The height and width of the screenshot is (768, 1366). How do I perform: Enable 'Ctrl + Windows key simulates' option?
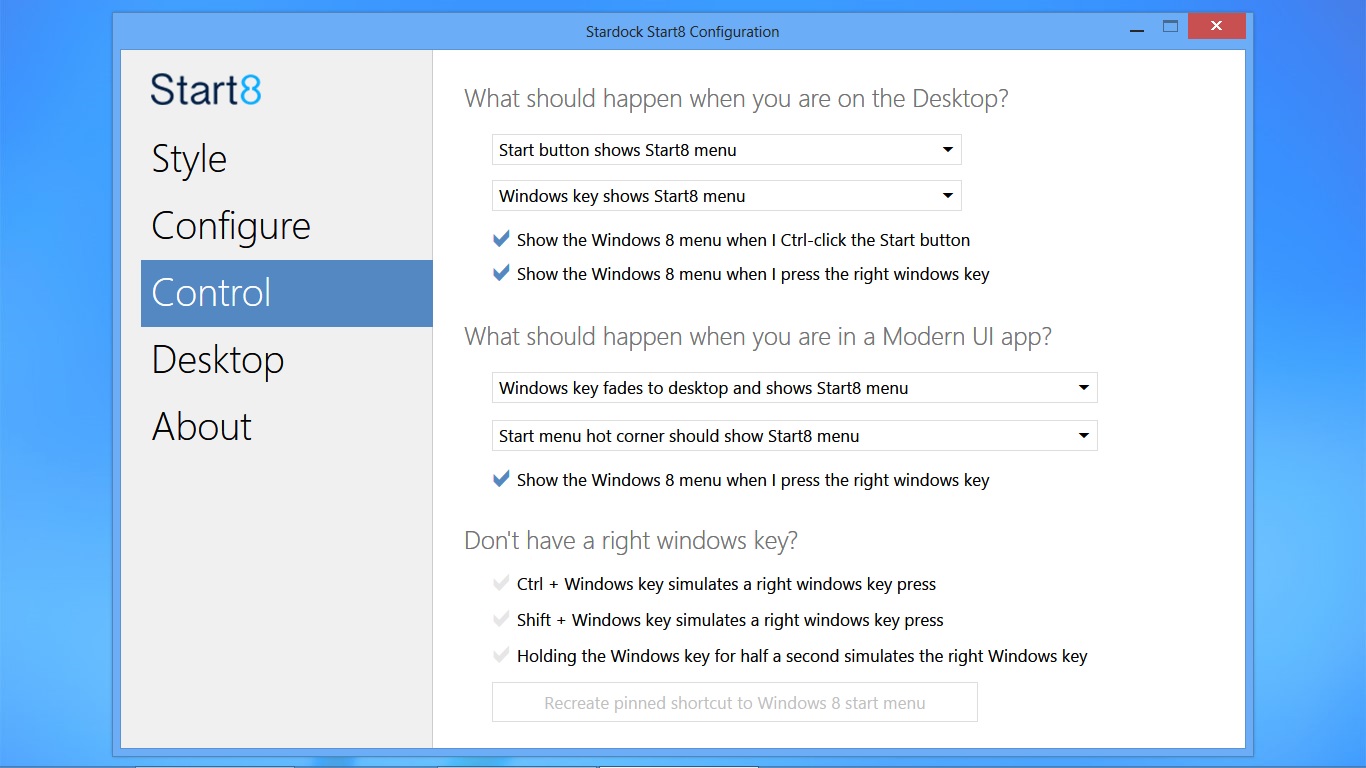(x=502, y=584)
